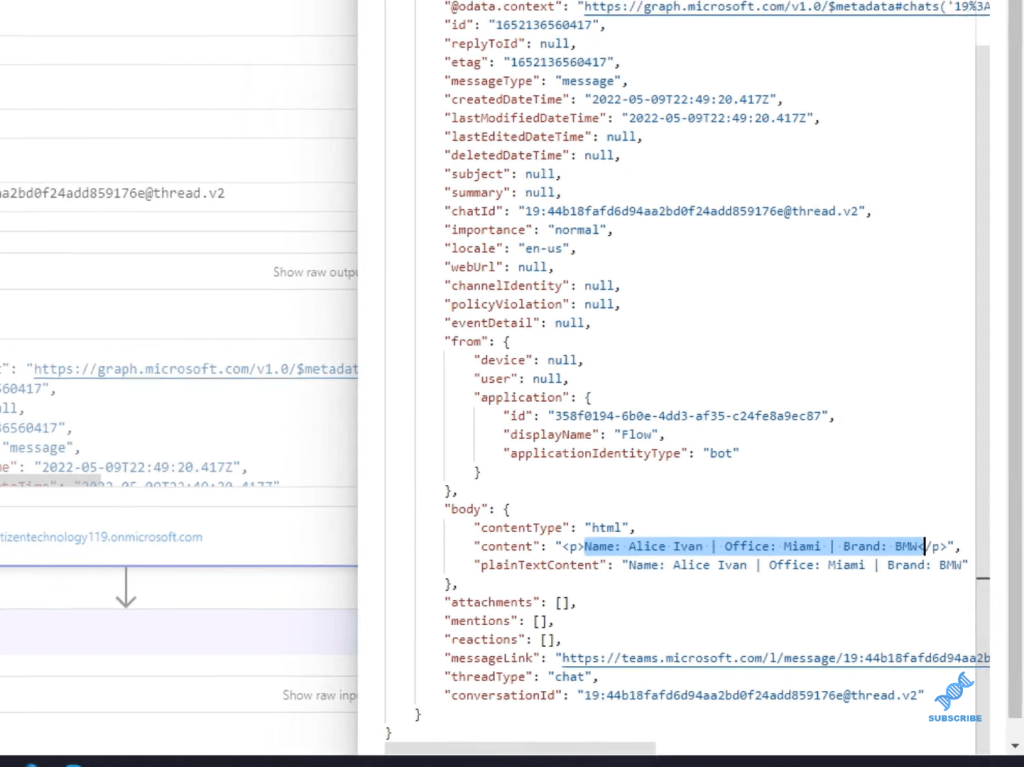Click the "device": null line
This screenshot has height=767, width=1024.
point(528,360)
